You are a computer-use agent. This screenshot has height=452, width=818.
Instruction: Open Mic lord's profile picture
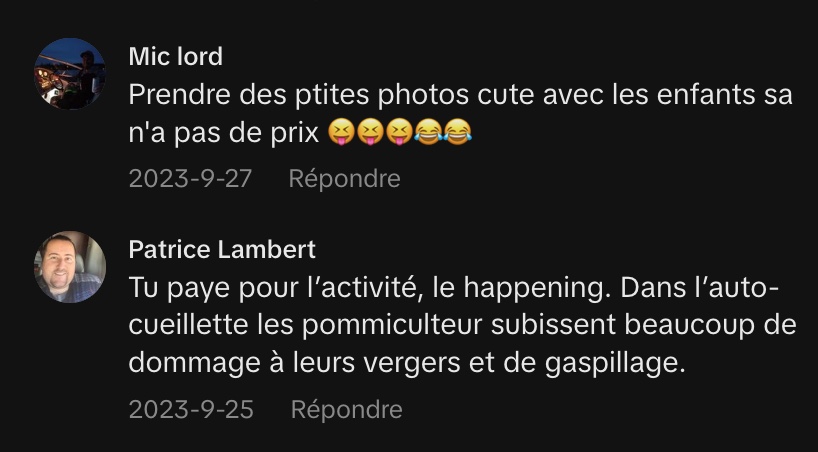coord(70,74)
